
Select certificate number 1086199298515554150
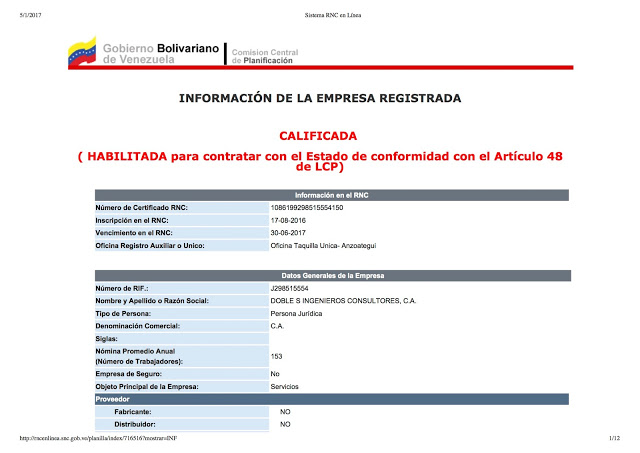click(307, 208)
